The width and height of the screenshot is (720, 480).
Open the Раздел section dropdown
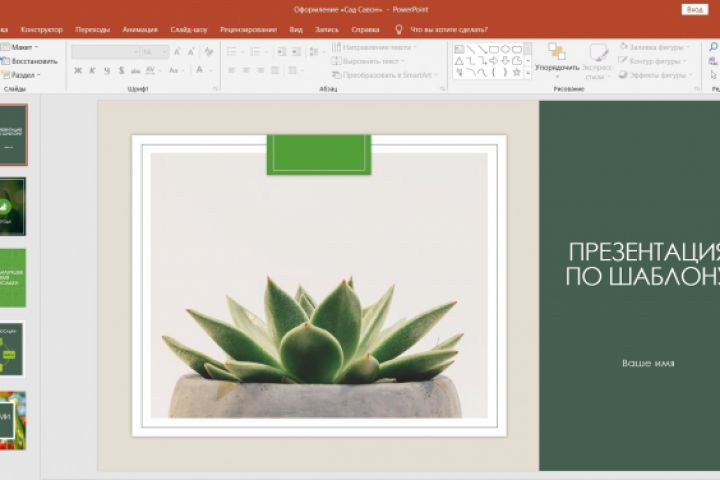point(24,75)
